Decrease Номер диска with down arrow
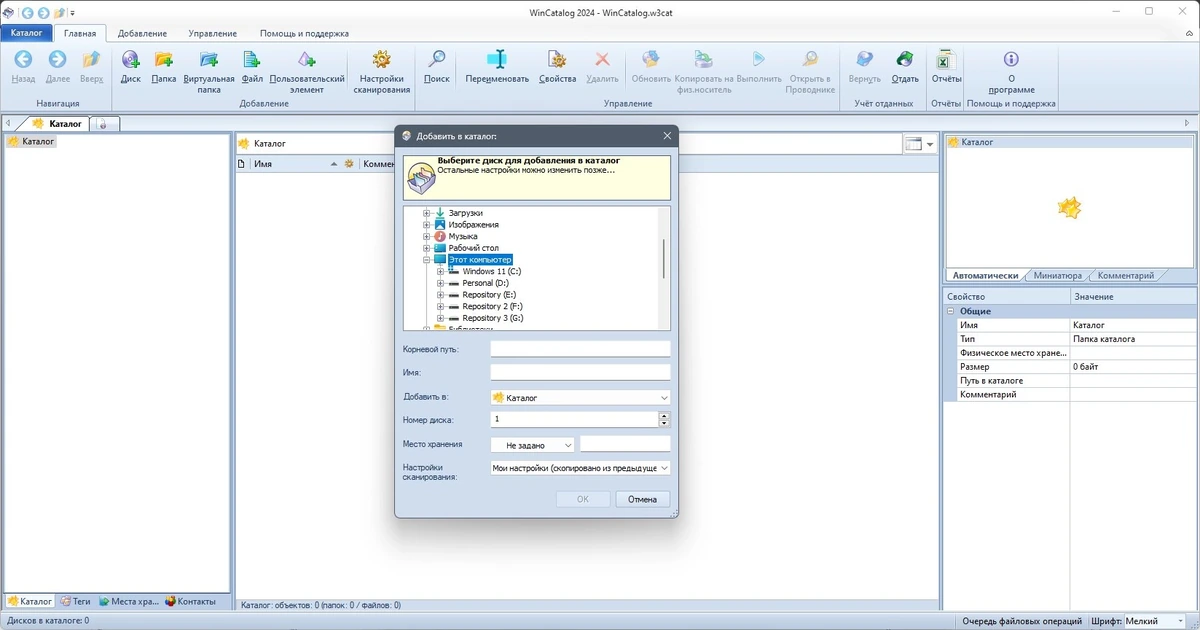The width and height of the screenshot is (1200, 630). pos(665,423)
